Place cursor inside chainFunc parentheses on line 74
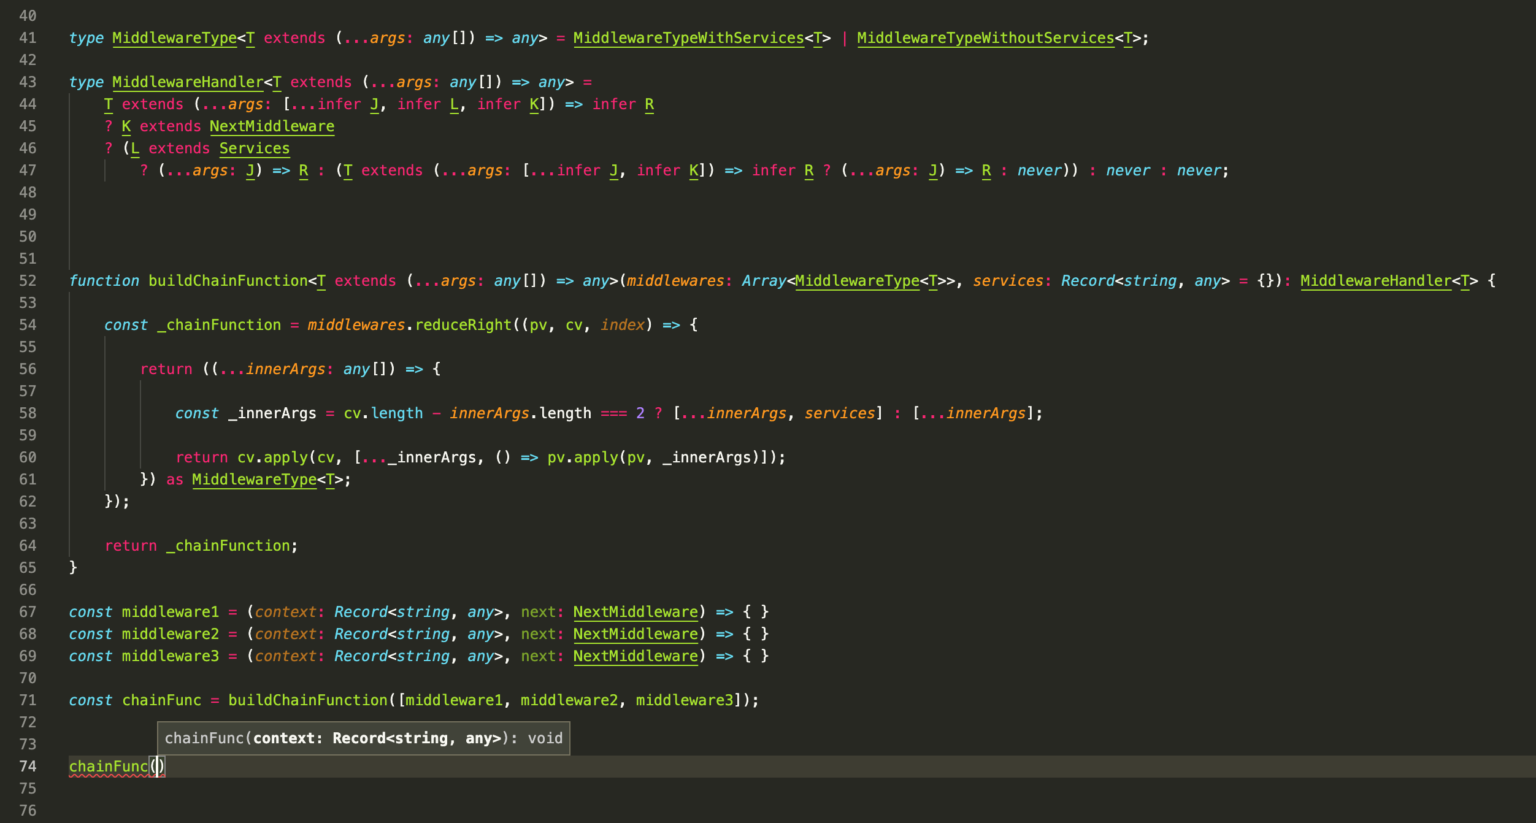Image resolution: width=1536 pixels, height=823 pixels. [157, 766]
